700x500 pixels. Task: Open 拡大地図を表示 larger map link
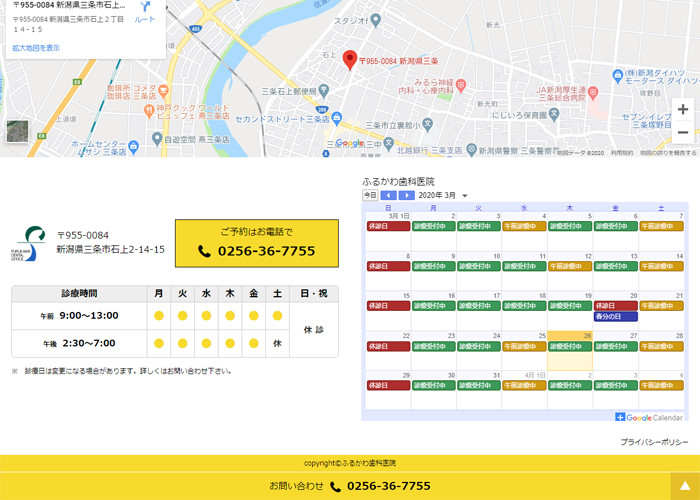point(36,47)
